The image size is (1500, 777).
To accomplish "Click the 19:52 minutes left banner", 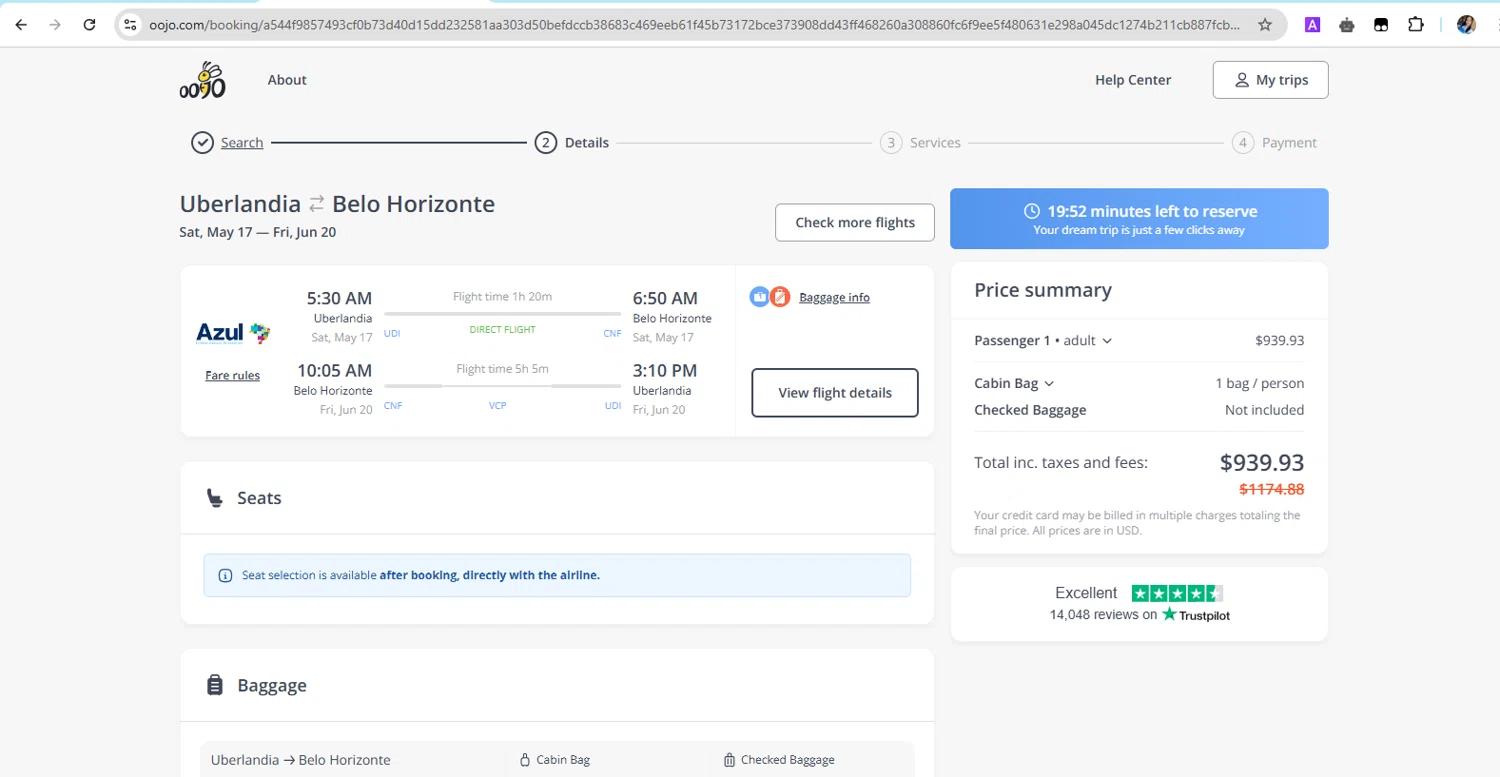I will pos(1139,219).
